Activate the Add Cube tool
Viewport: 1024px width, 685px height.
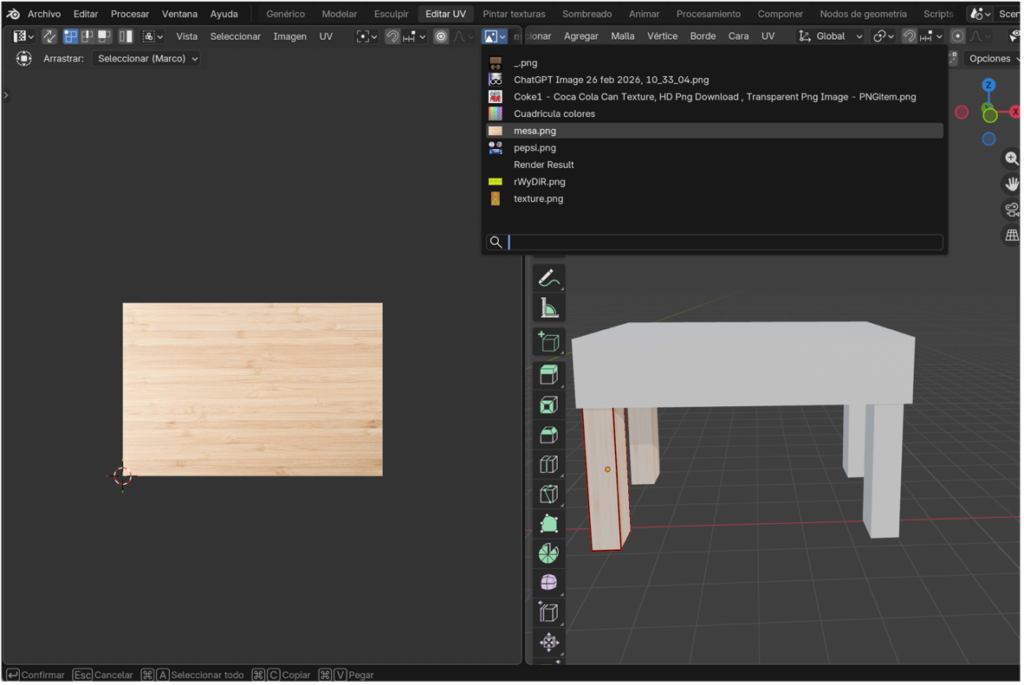coord(549,340)
